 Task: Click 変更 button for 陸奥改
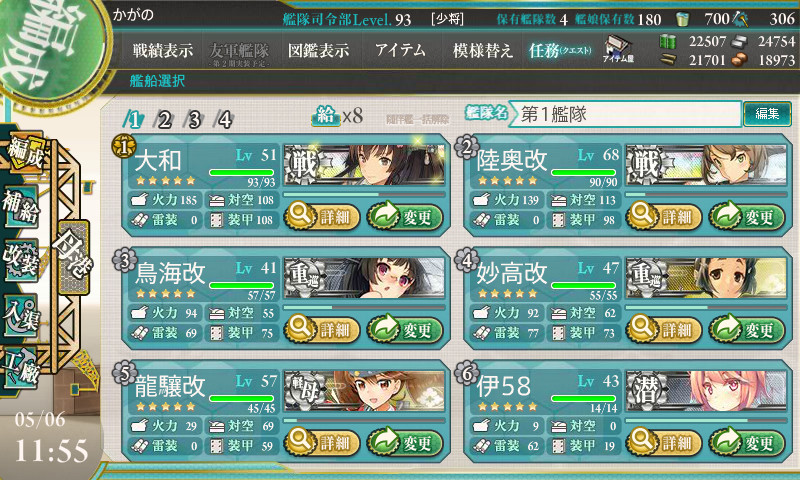[x=746, y=217]
